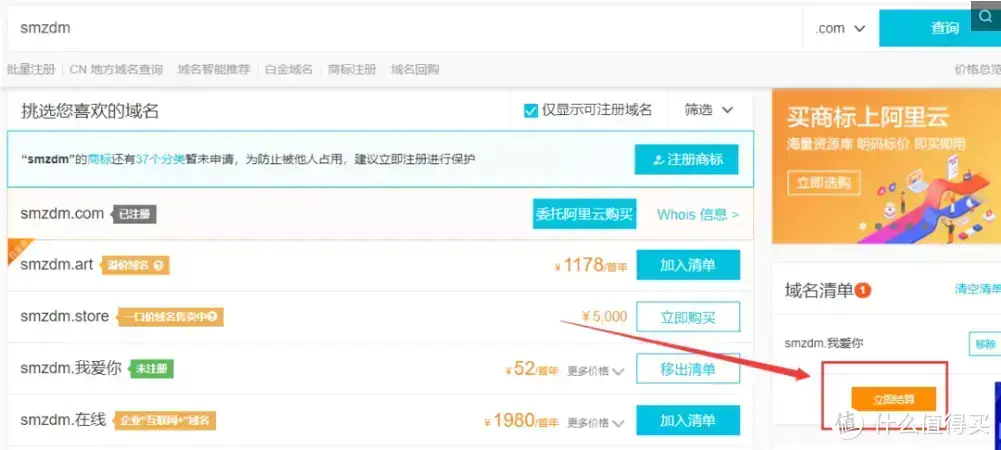Remove smzdm.我爱你 using 移出清单

pyautogui.click(x=688, y=369)
